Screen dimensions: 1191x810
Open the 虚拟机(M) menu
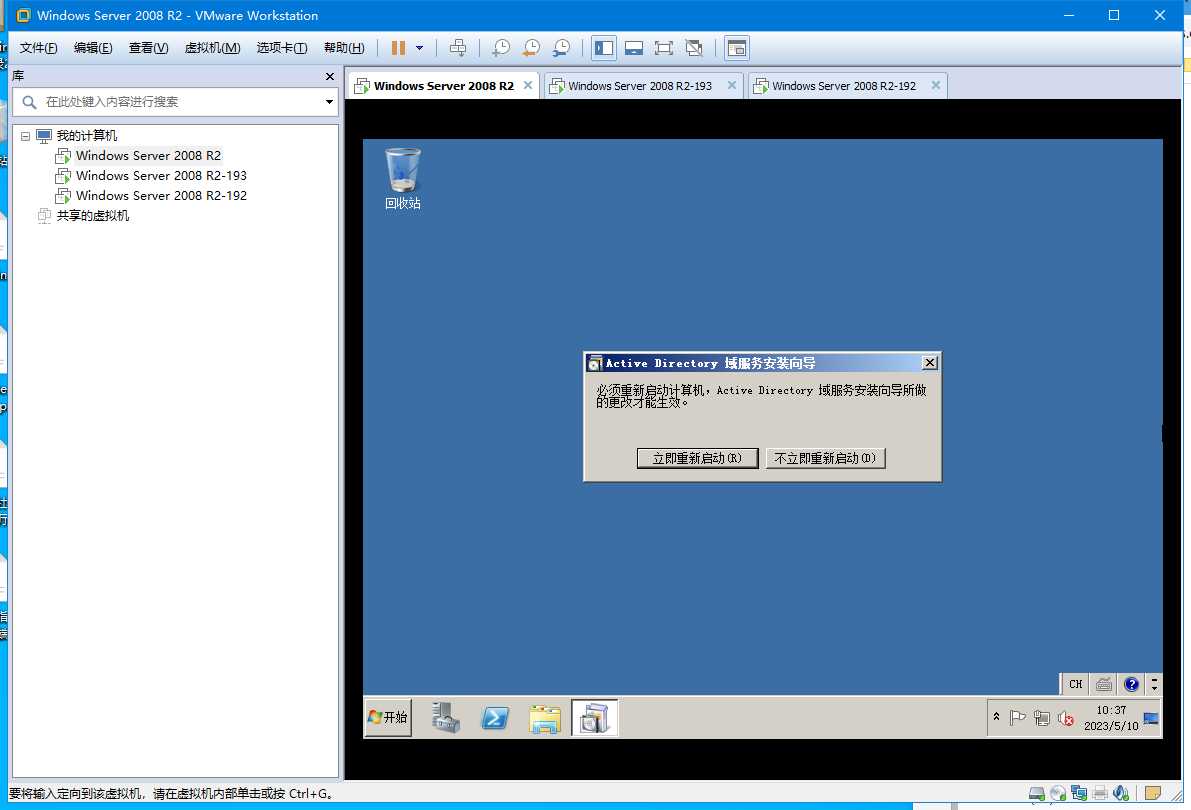point(213,48)
